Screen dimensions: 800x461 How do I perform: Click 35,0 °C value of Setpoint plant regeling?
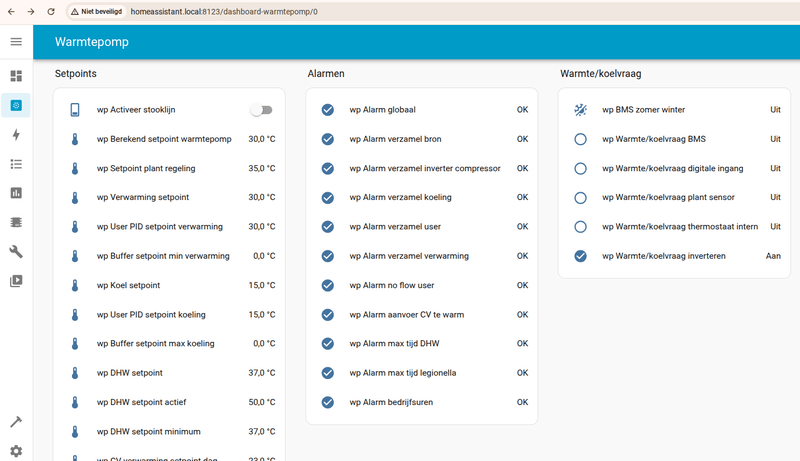point(262,168)
